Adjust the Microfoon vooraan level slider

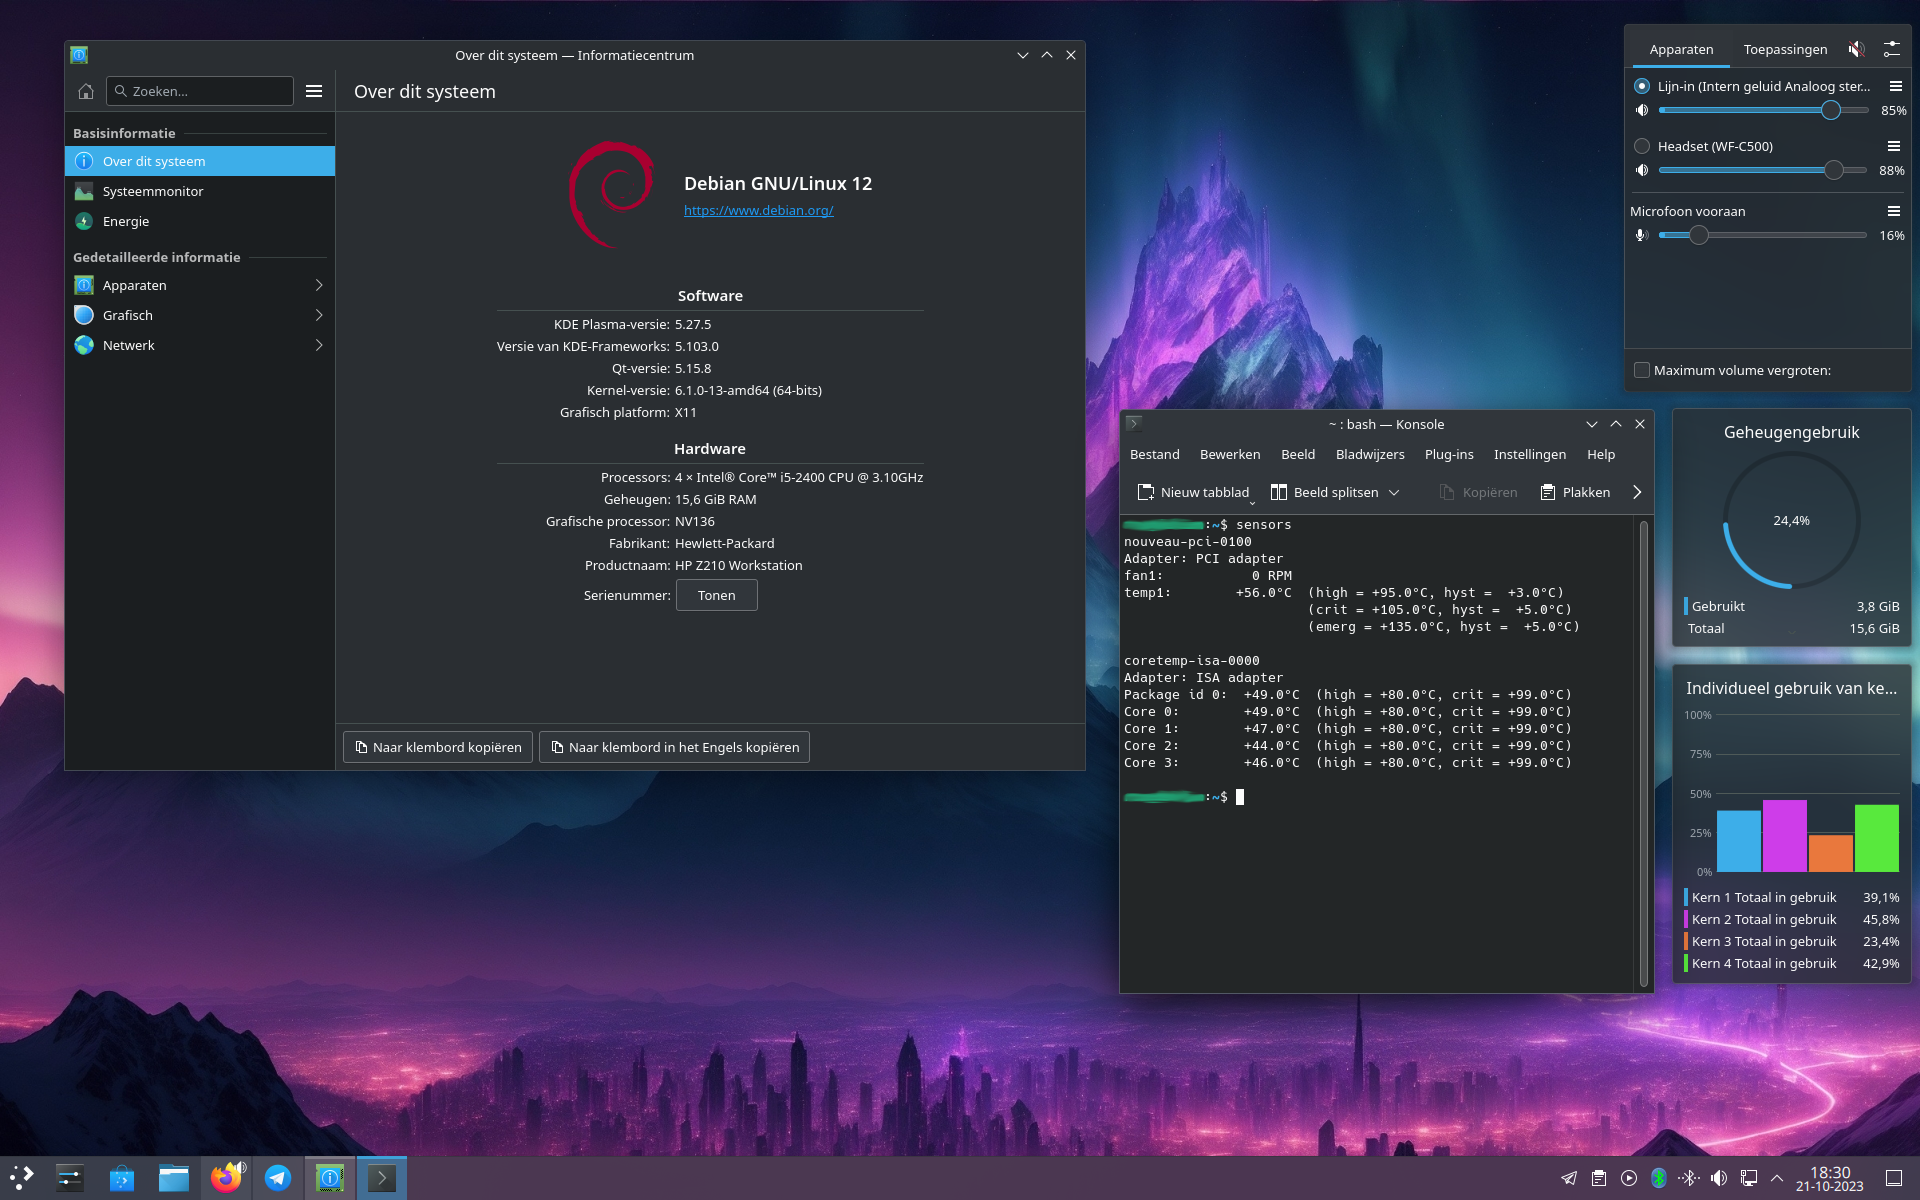point(1763,236)
